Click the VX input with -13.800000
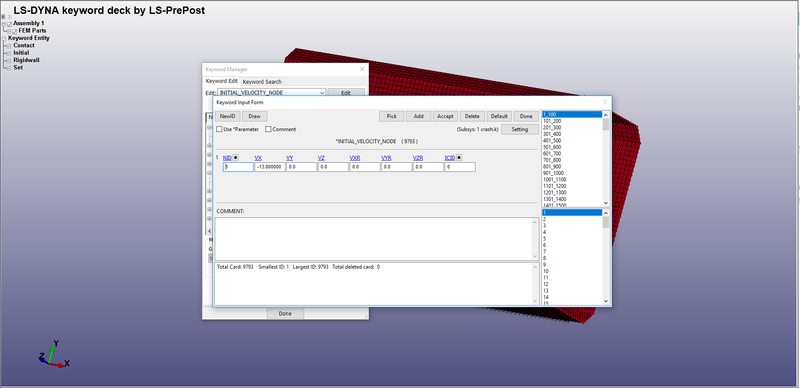The width and height of the screenshot is (800, 388). click(x=270, y=167)
